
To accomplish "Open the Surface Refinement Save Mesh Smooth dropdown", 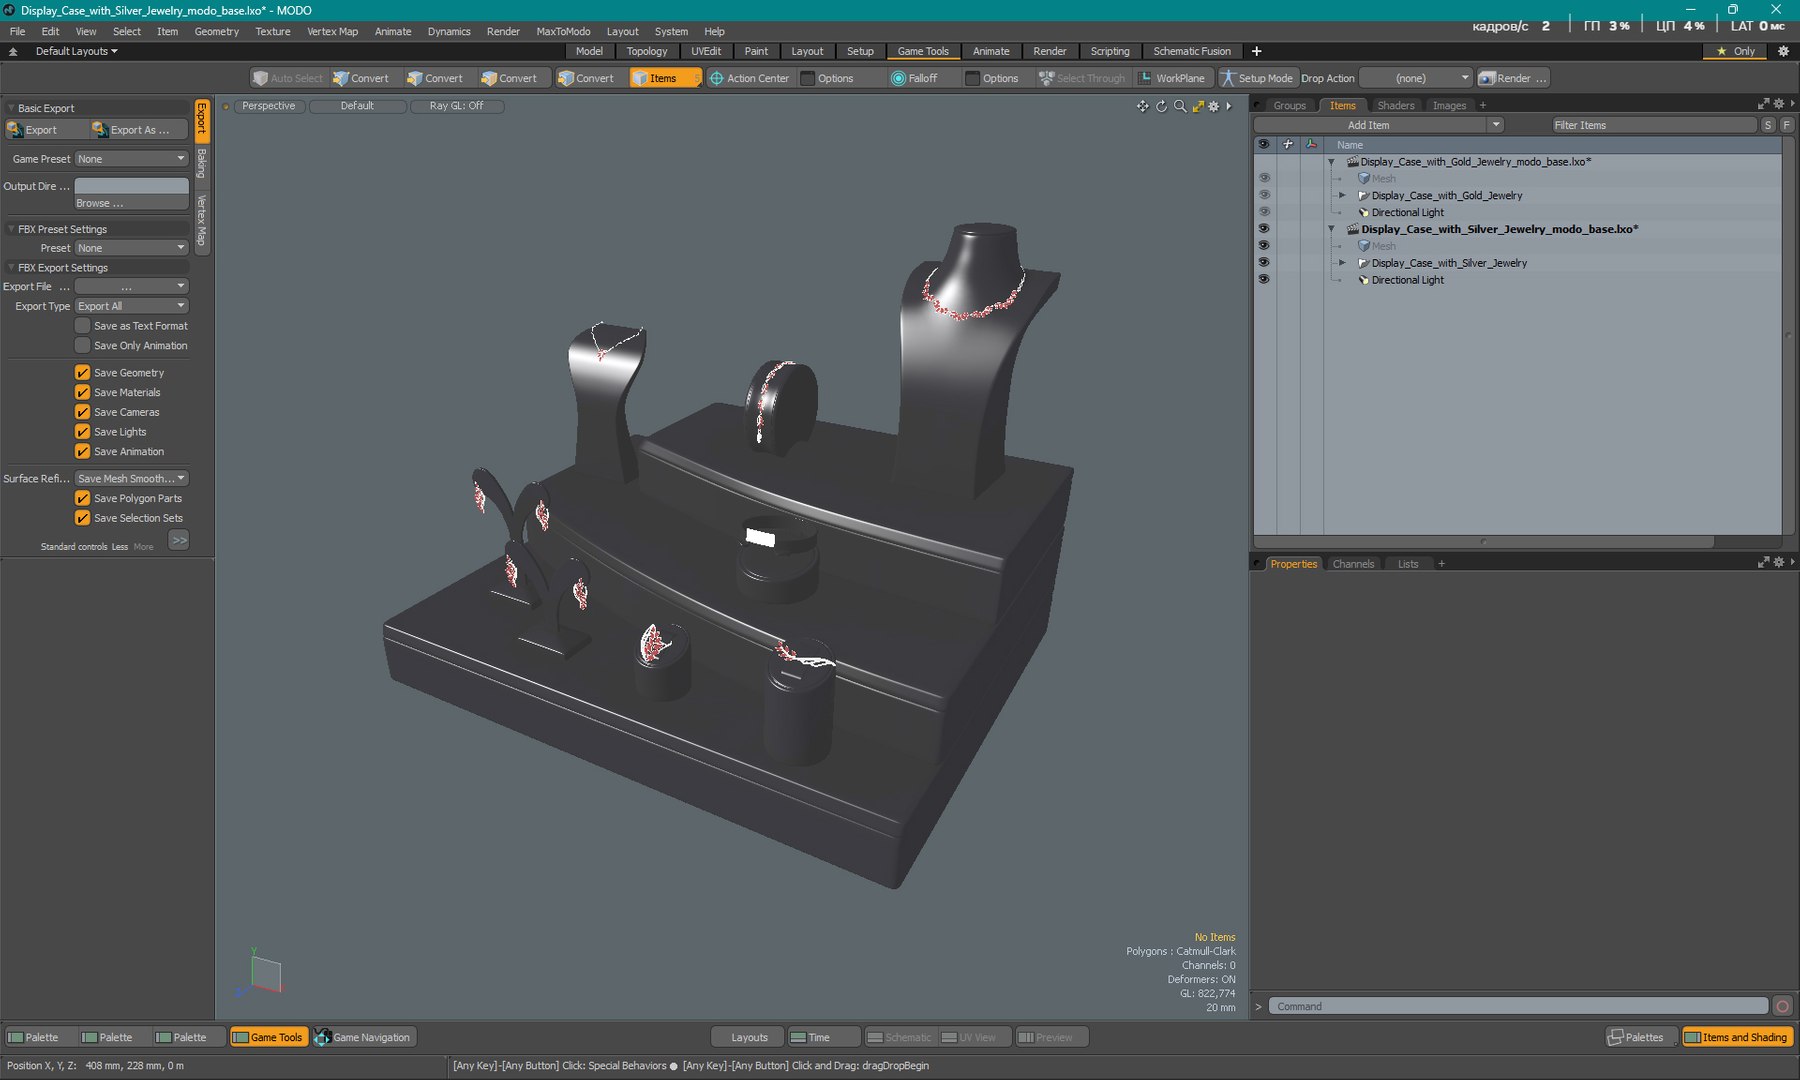I will [x=132, y=479].
